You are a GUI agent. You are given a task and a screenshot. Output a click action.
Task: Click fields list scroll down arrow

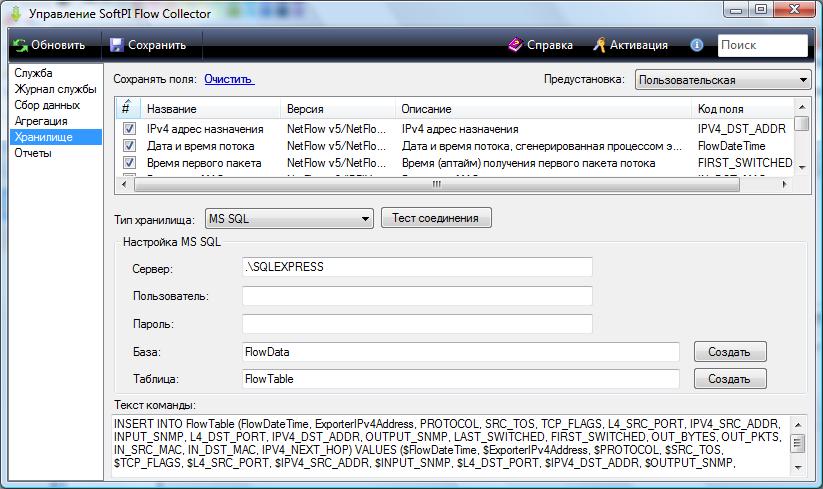click(801, 167)
